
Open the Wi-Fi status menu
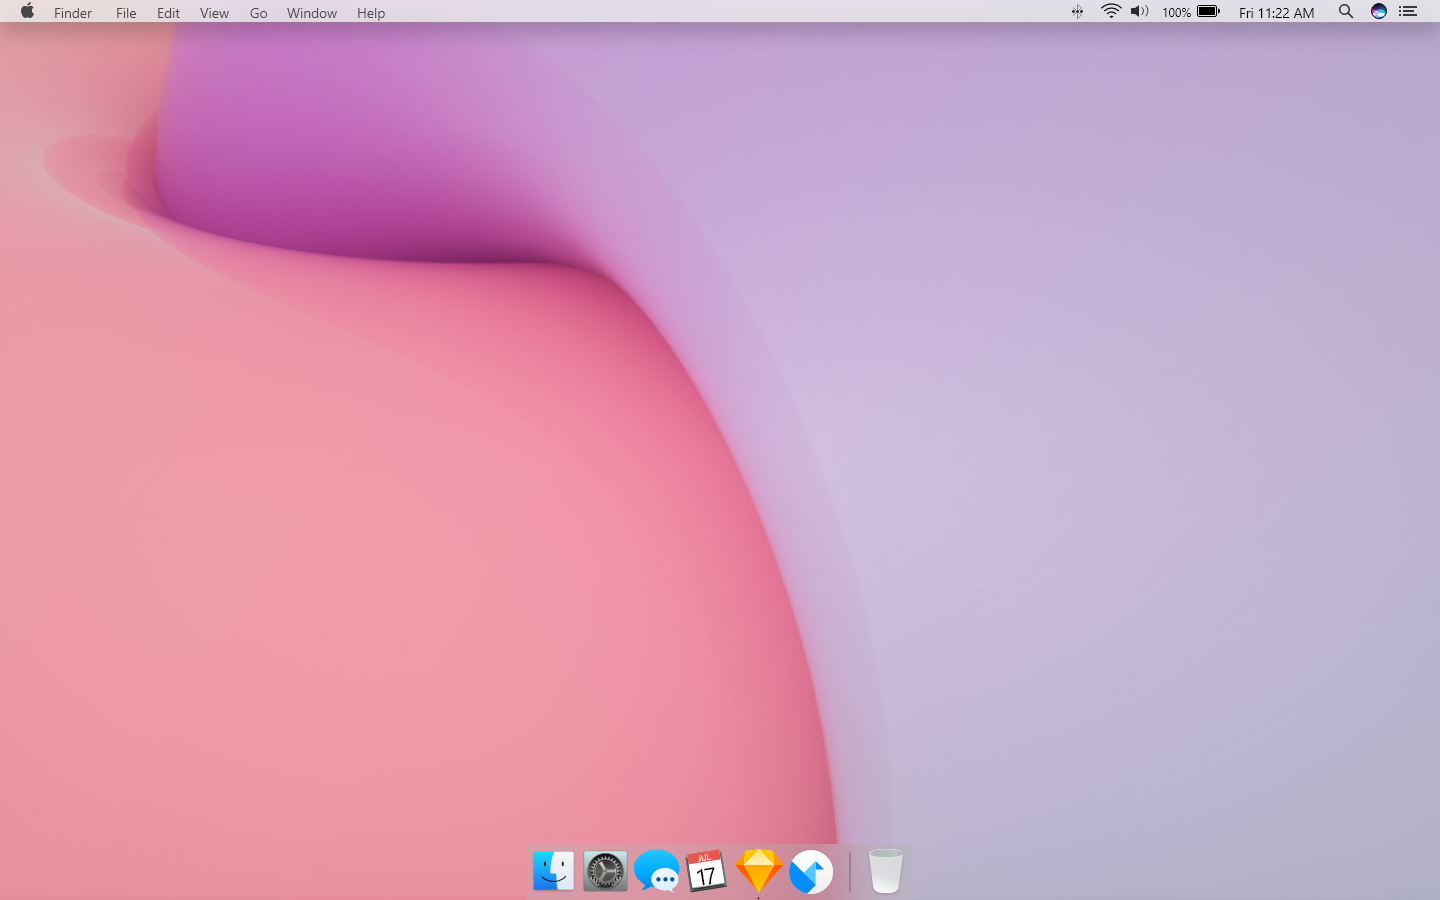coord(1110,12)
